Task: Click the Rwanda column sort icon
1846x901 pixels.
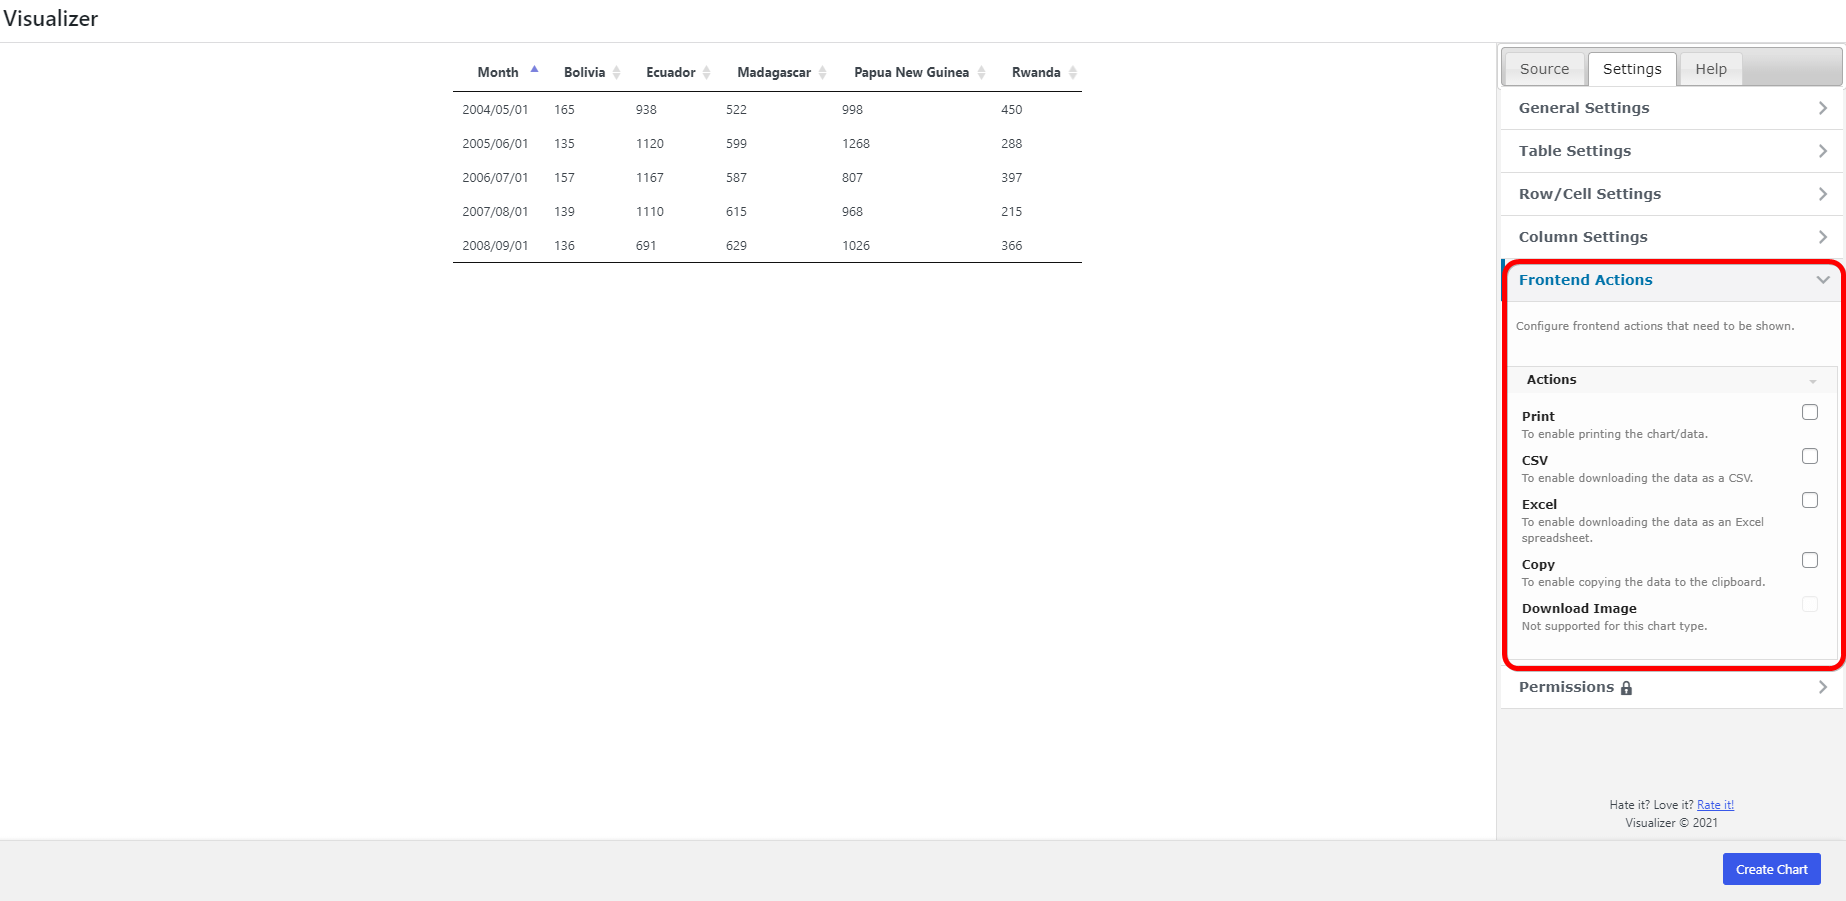Action: (x=1072, y=72)
